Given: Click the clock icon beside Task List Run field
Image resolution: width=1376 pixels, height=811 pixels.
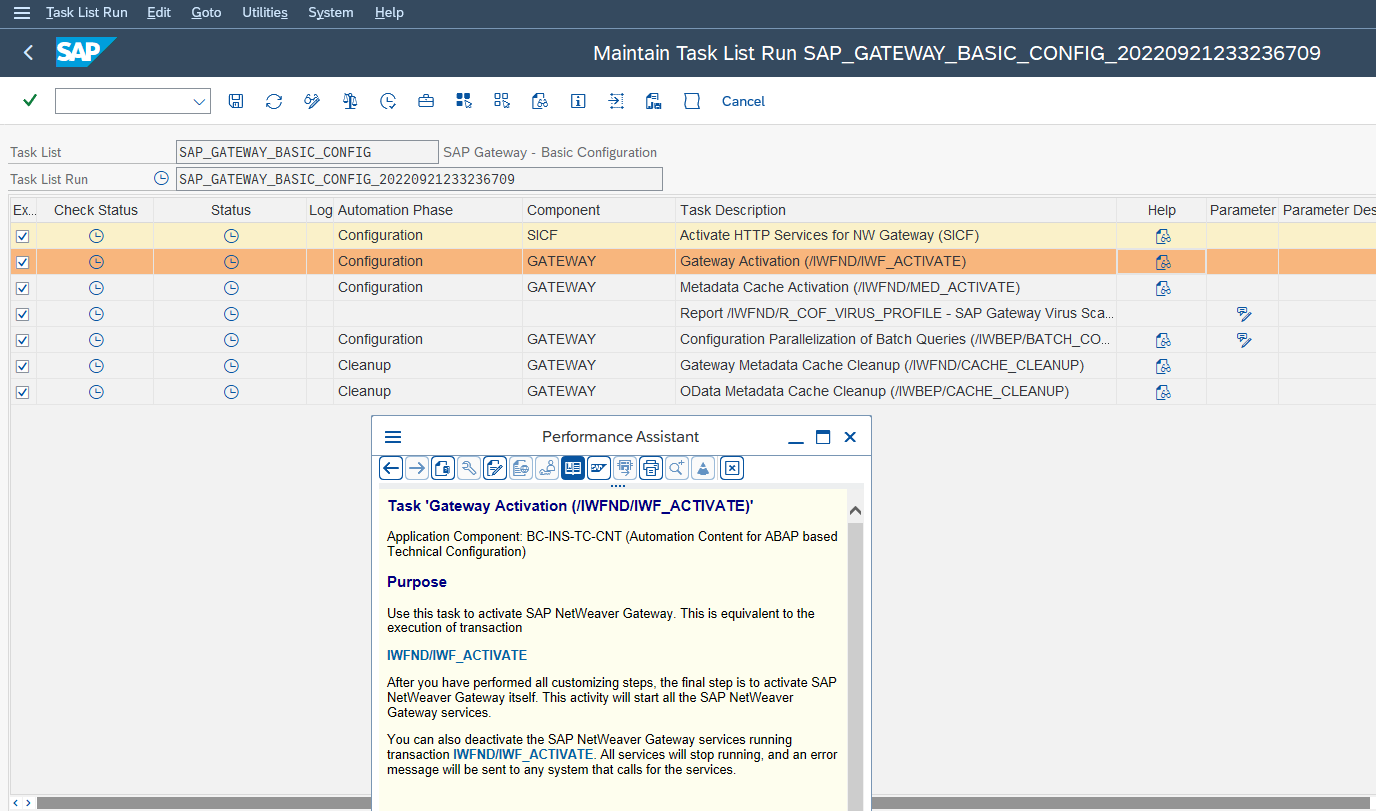Looking at the screenshot, I should 161,179.
